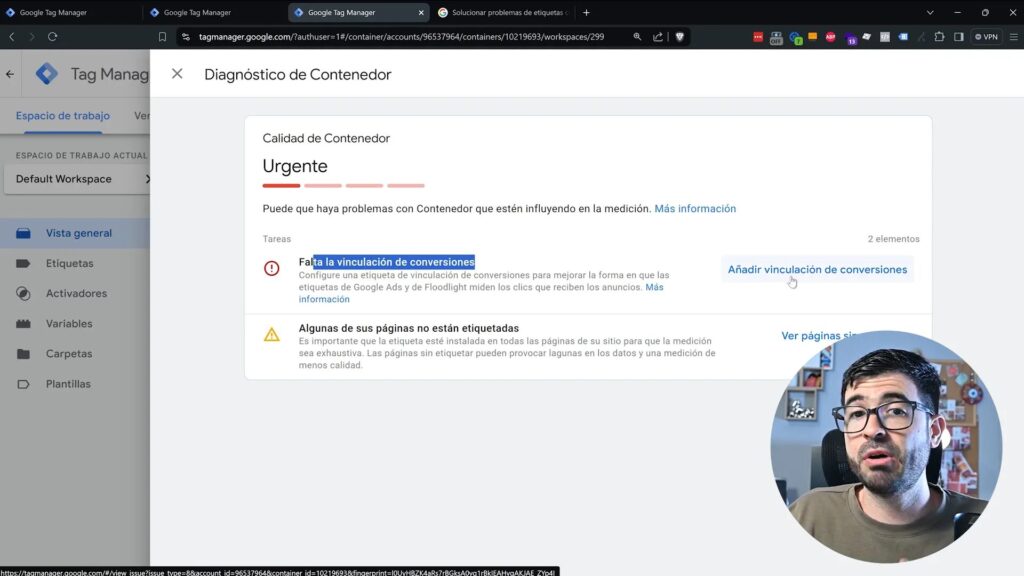Click Ver páginas sin etiquetar link
The width and height of the screenshot is (1024, 576).
pyautogui.click(x=820, y=336)
